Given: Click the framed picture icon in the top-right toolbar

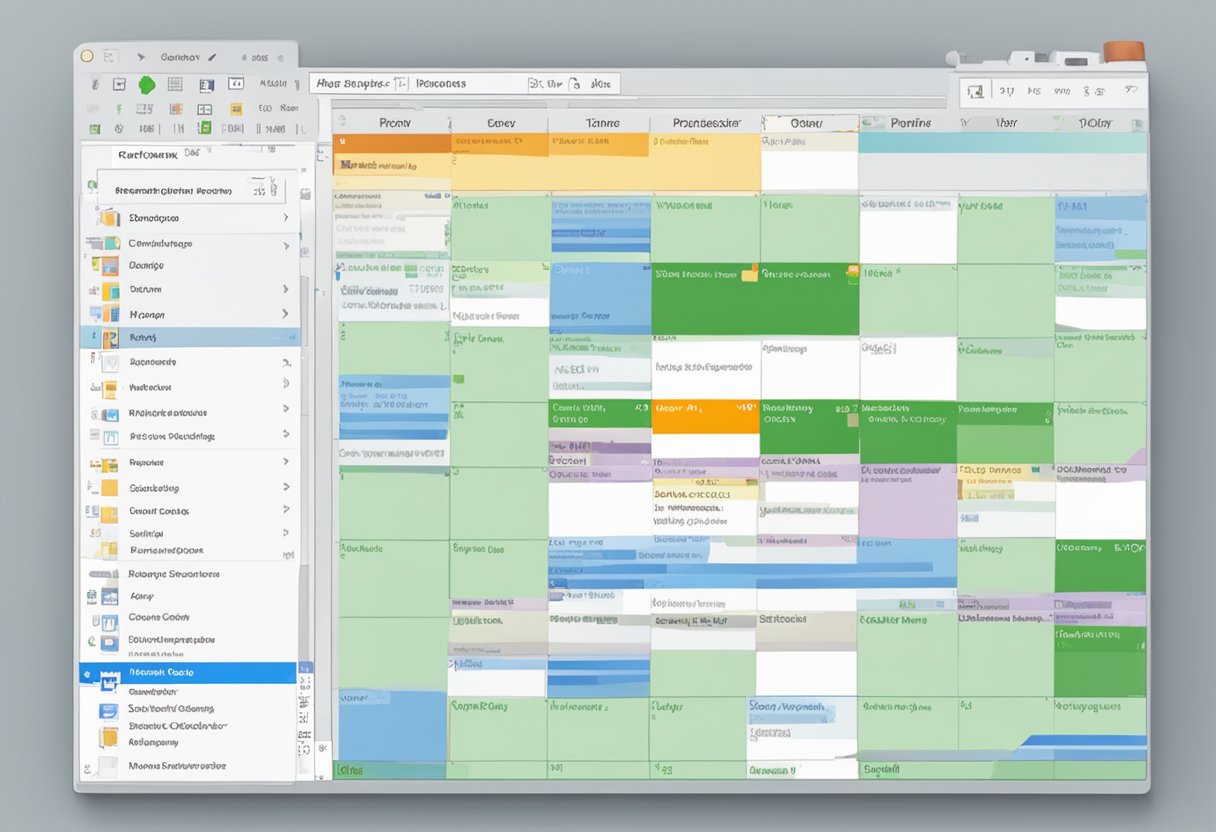Looking at the screenshot, I should tap(977, 92).
